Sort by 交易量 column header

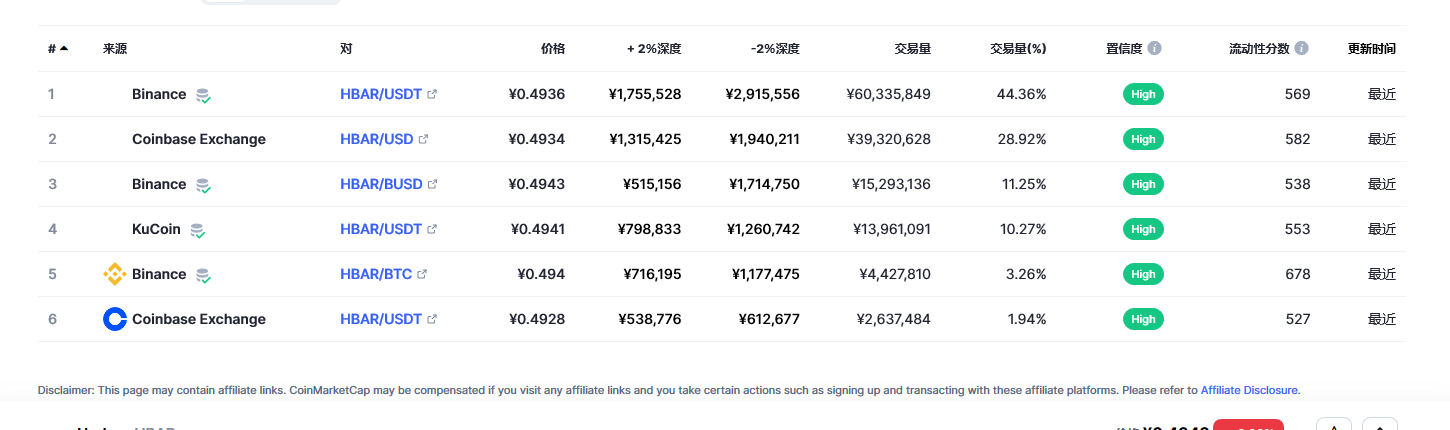click(912, 48)
